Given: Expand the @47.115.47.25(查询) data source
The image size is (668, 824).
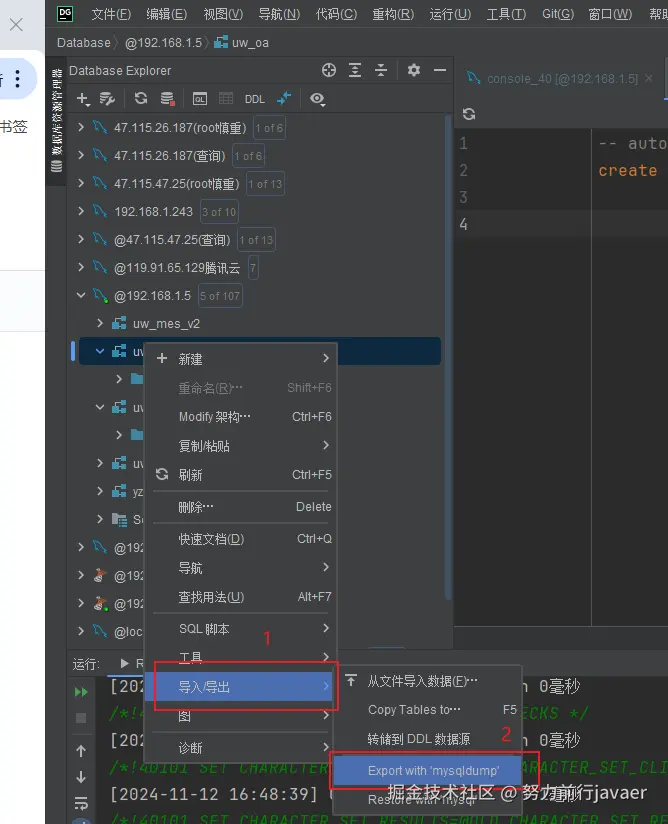Looking at the screenshot, I should 80,239.
